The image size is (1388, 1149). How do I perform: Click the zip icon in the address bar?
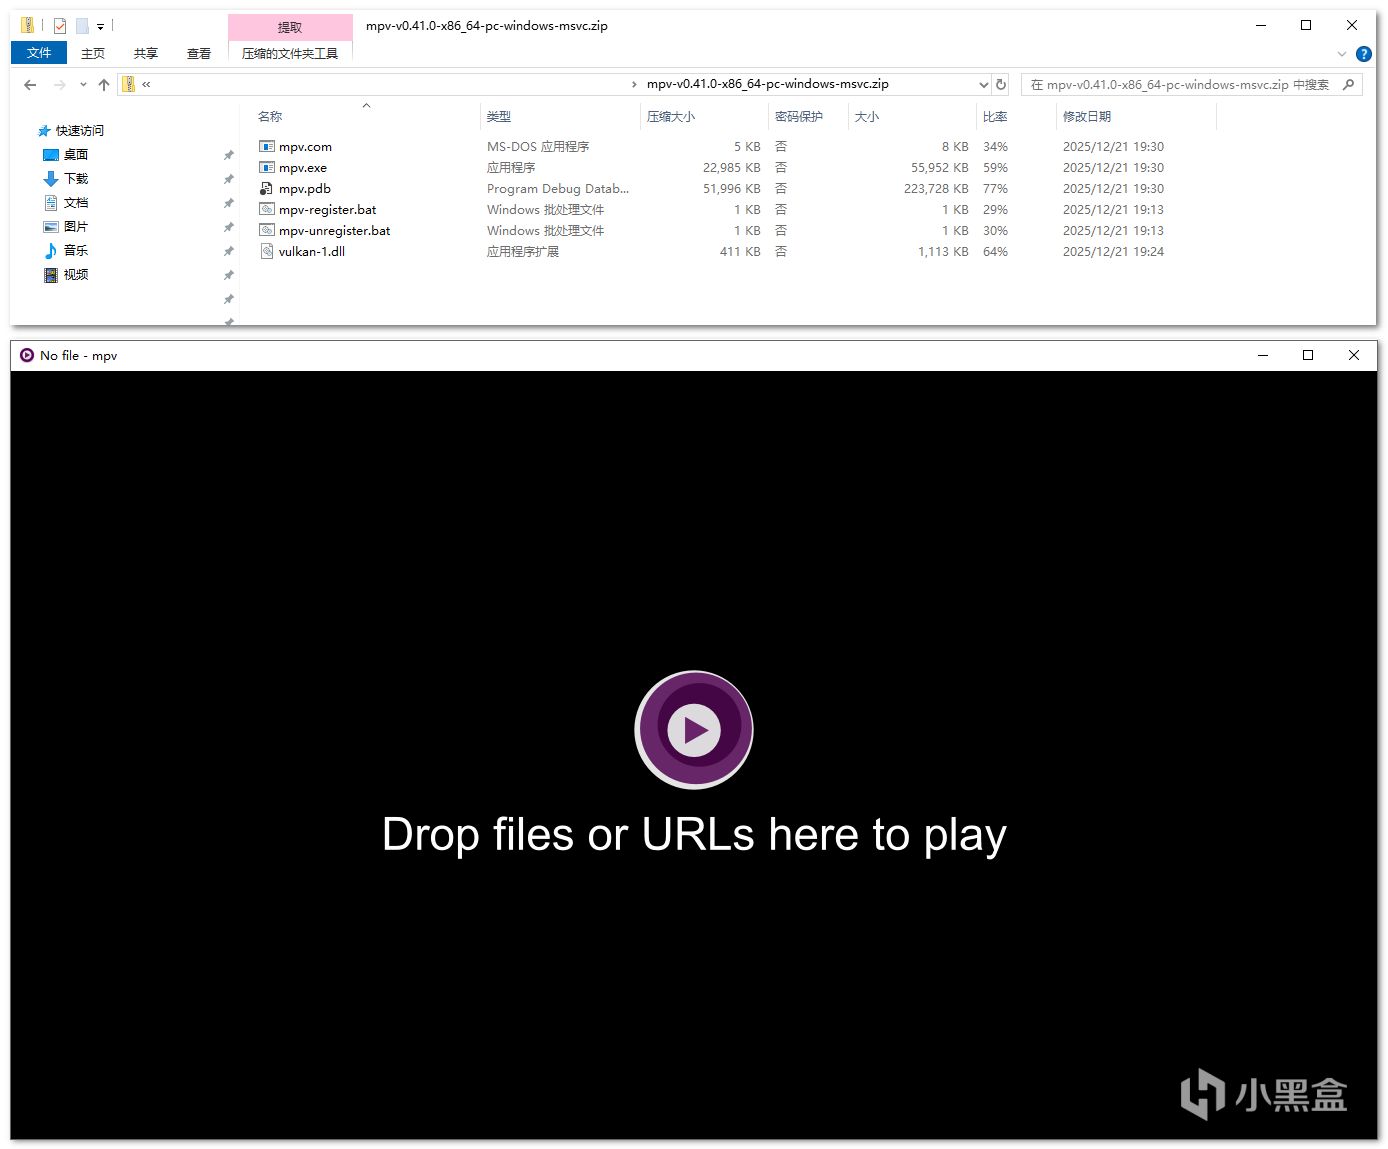(128, 84)
